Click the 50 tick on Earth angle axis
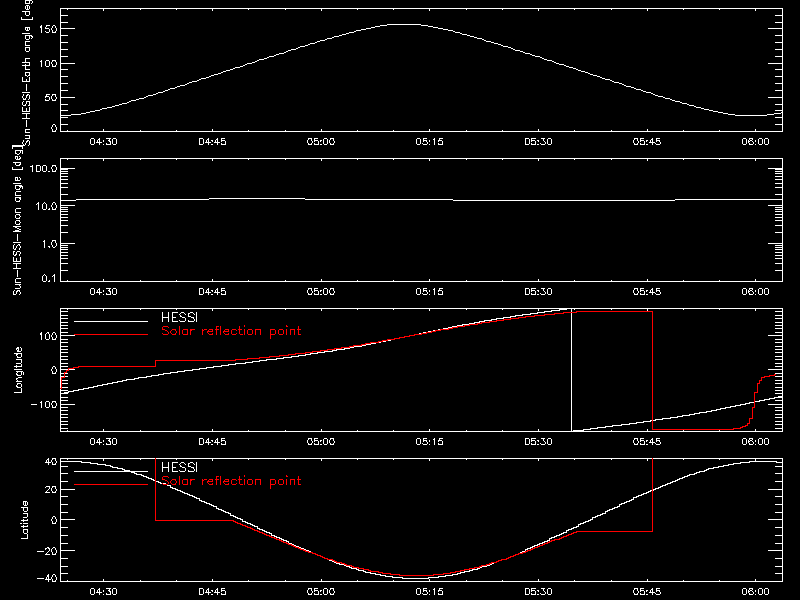This screenshot has width=800, height=600. pos(51,98)
